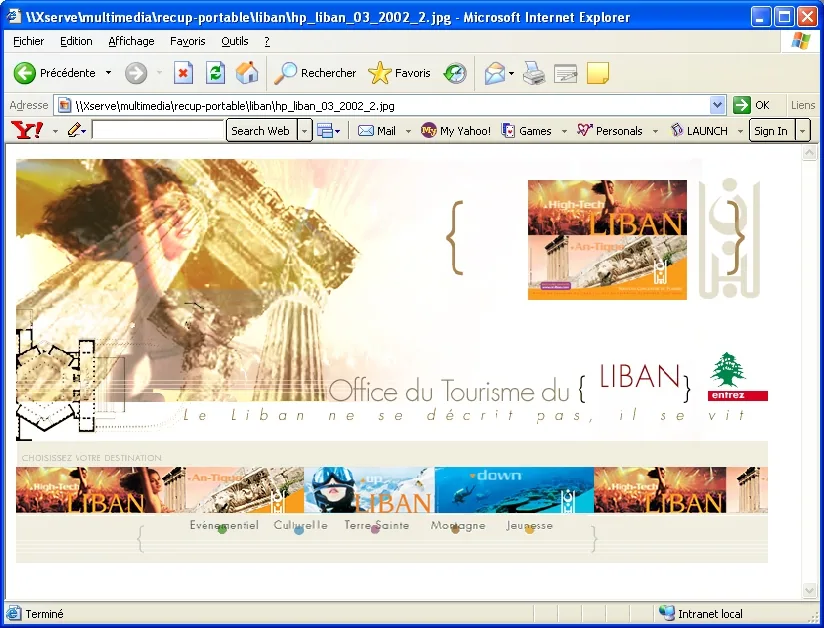This screenshot has height=628, width=824.
Task: Click in the address bar field
Action: [x=389, y=106]
